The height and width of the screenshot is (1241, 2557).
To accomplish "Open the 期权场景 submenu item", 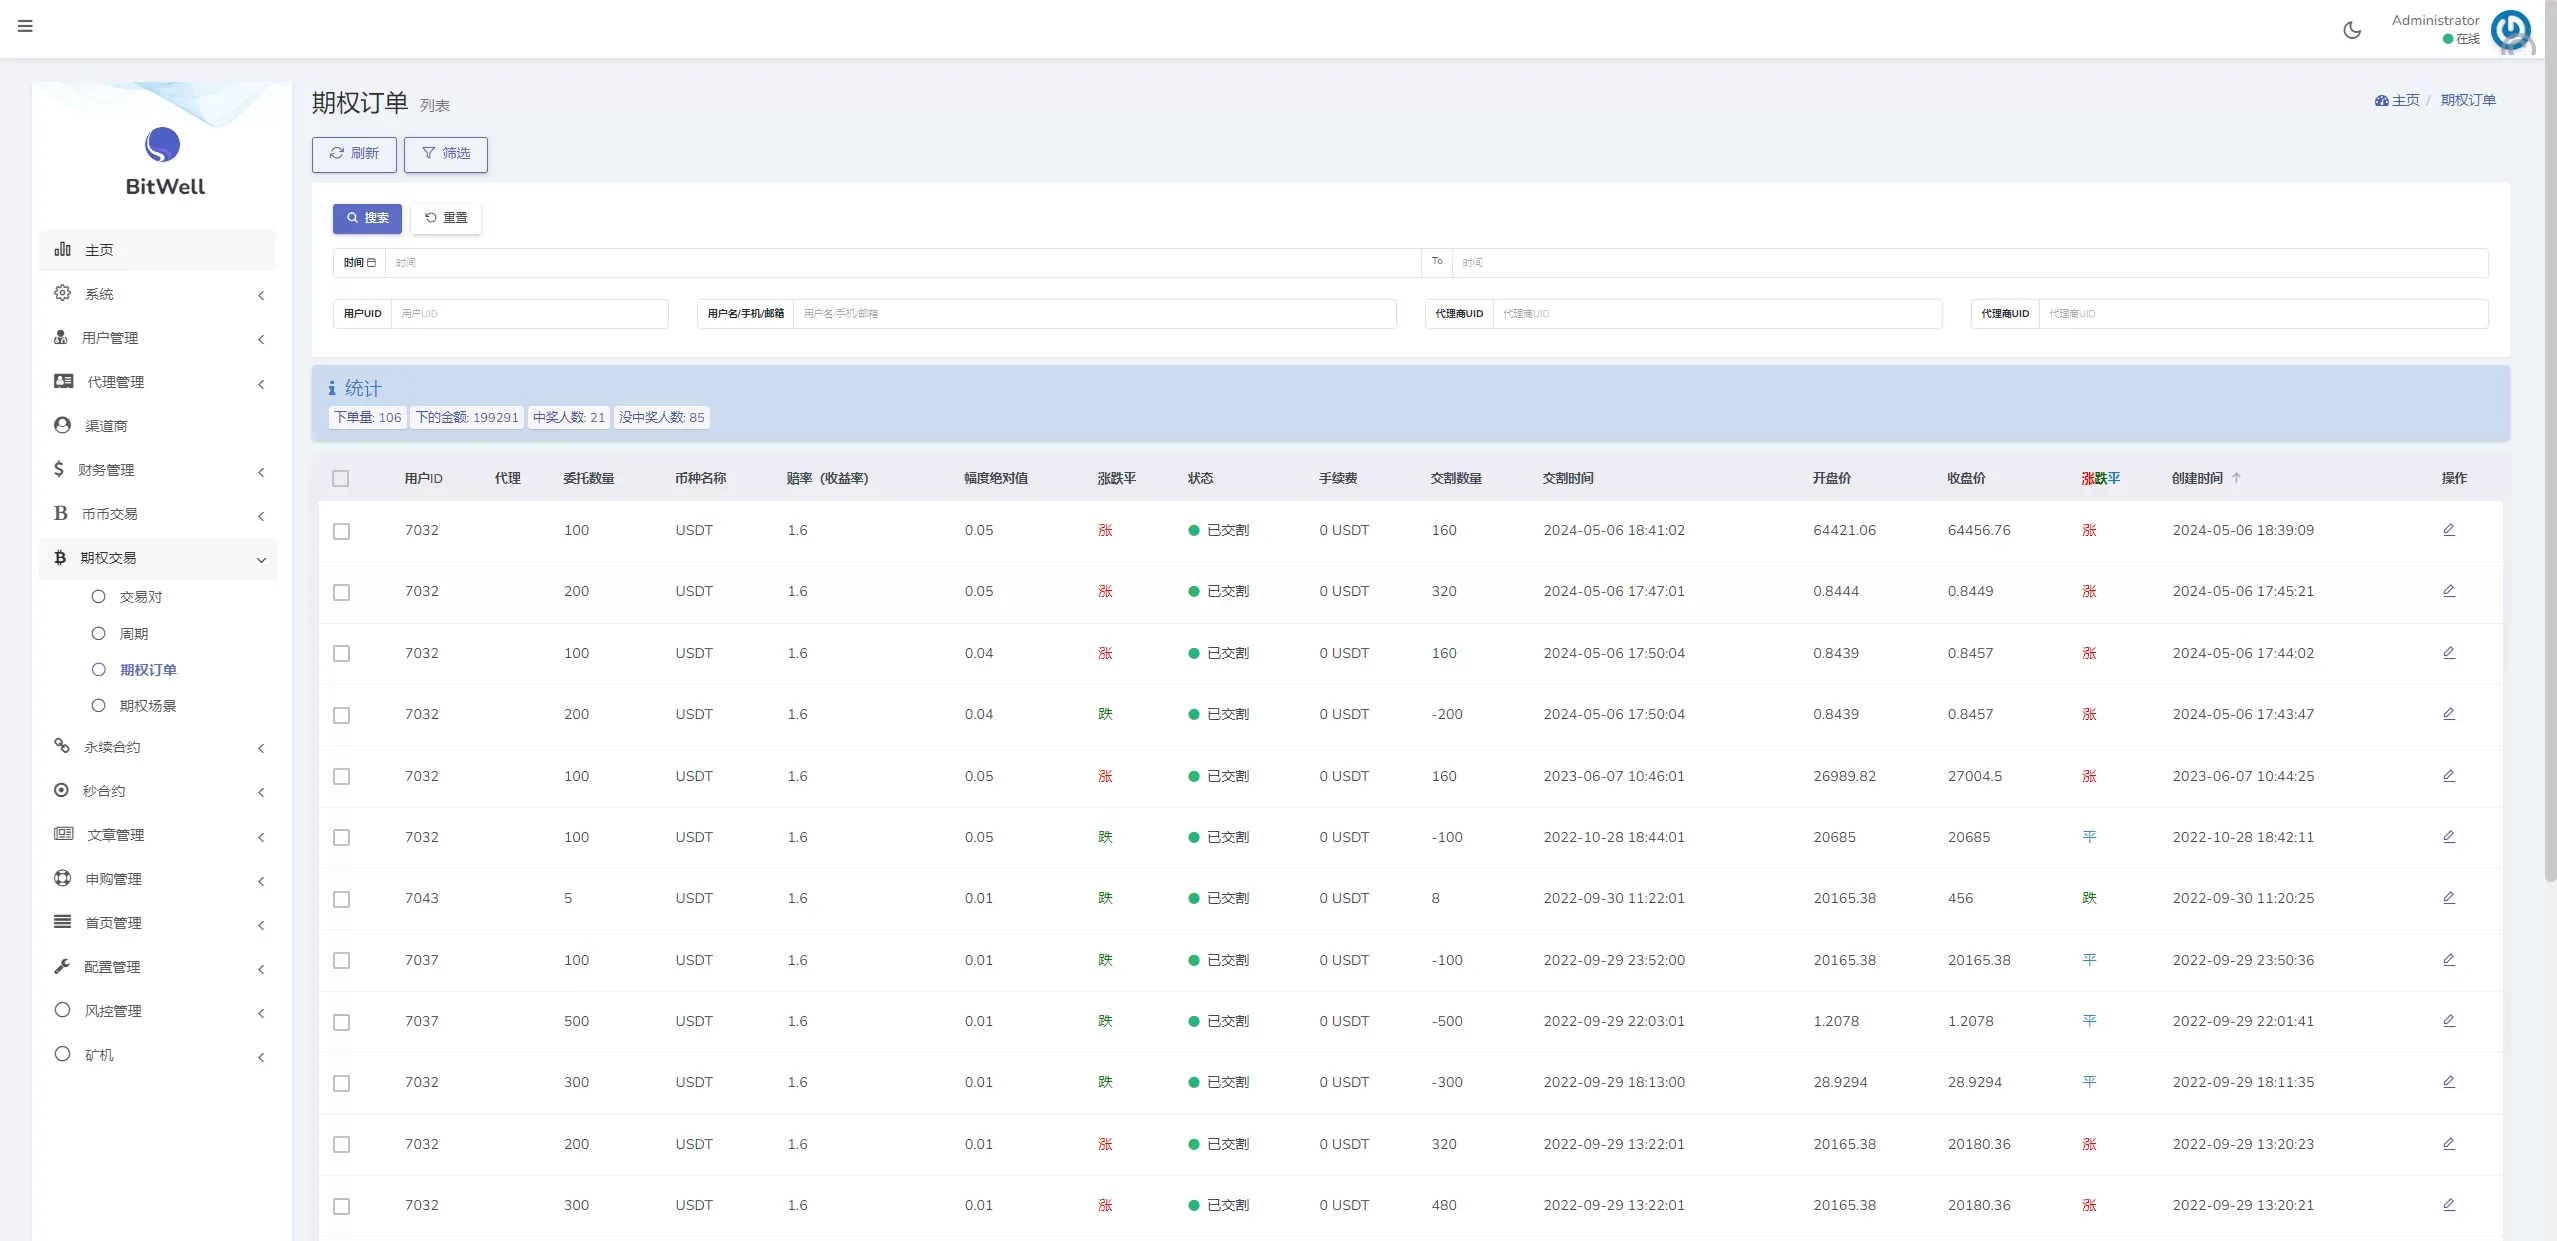I will tap(147, 706).
